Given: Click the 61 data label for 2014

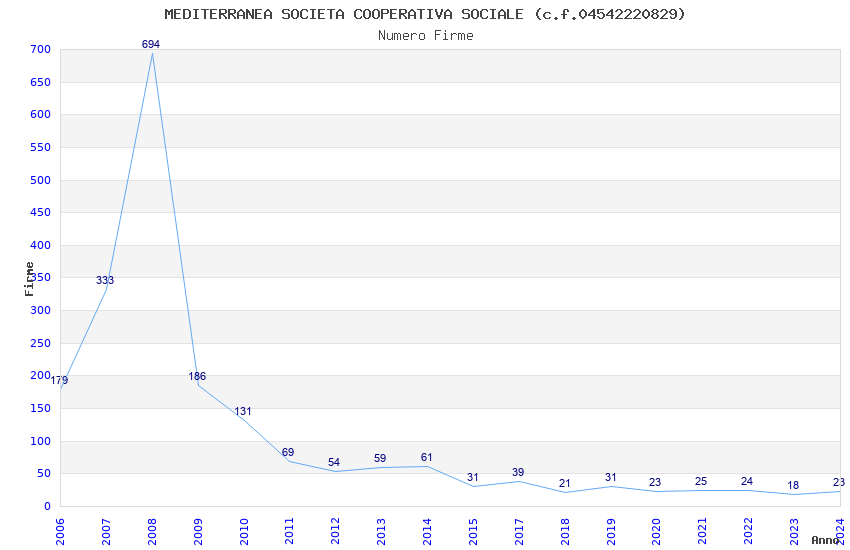Looking at the screenshot, I should (x=427, y=457).
